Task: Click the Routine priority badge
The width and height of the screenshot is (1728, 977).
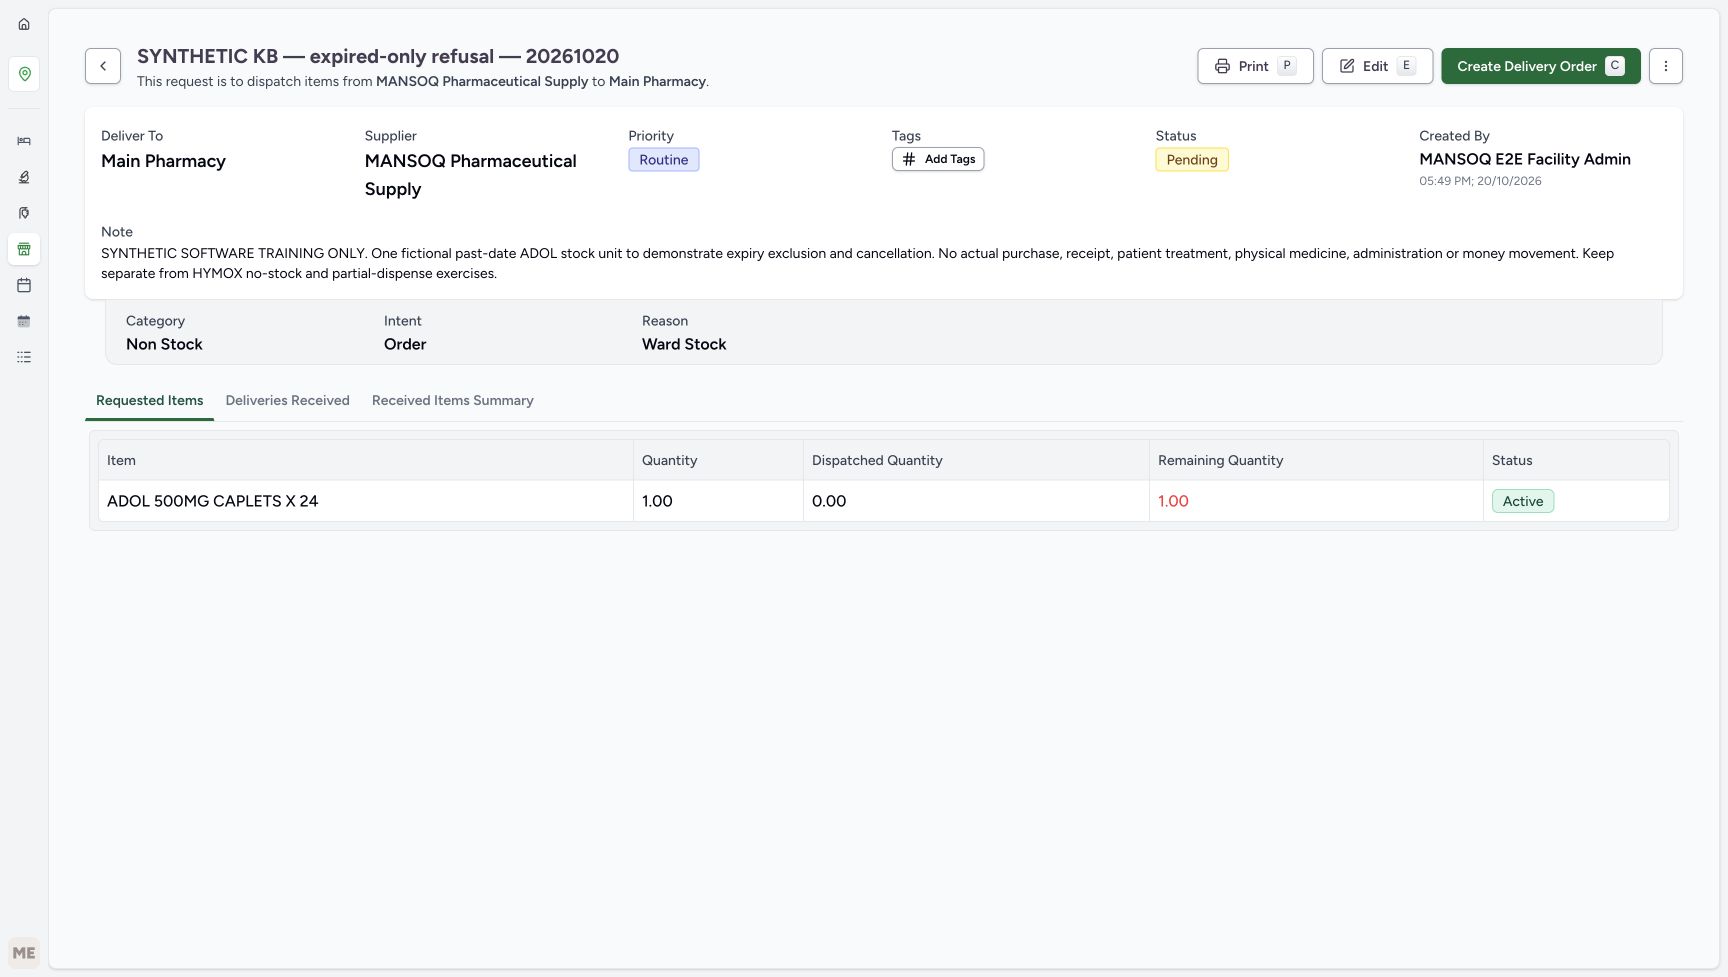Action: click(x=664, y=160)
